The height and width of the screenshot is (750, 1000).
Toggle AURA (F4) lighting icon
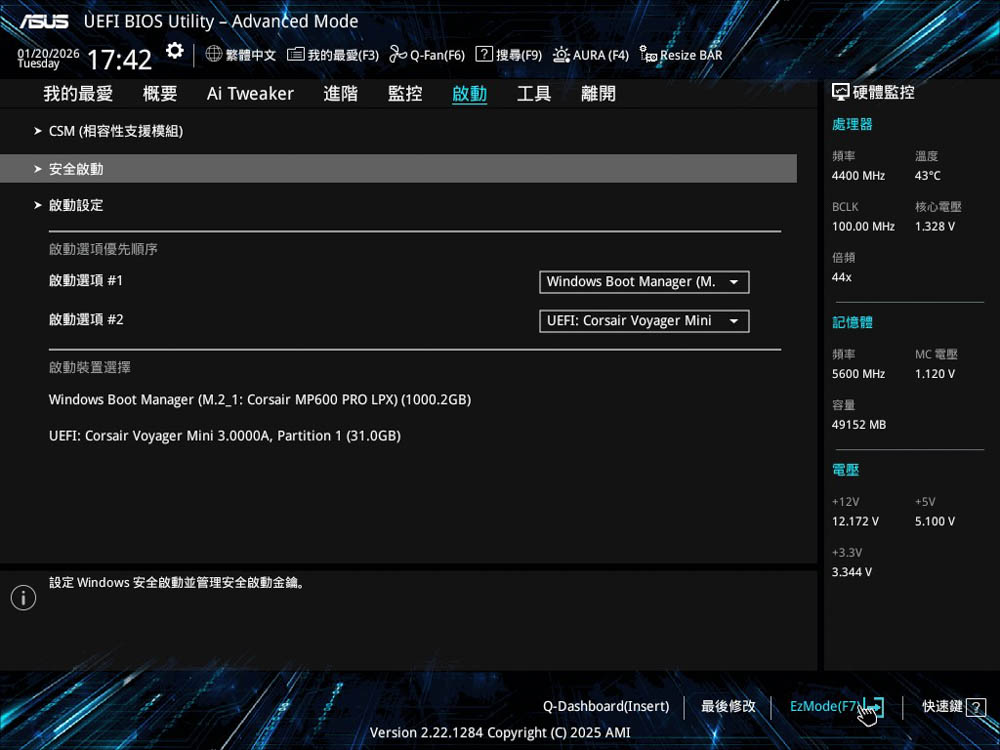pyautogui.click(x=561, y=55)
